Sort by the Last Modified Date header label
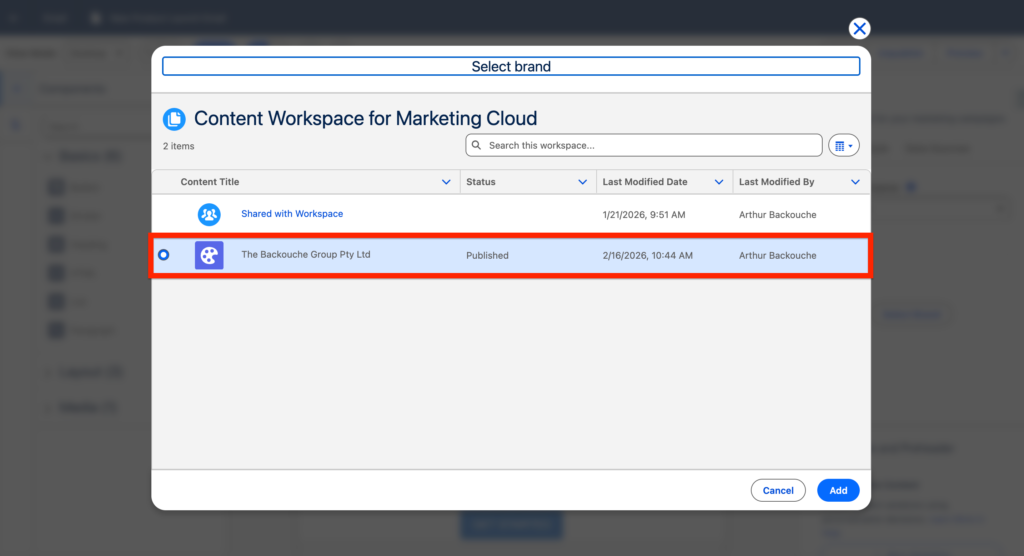Image resolution: width=1024 pixels, height=556 pixels. (645, 182)
